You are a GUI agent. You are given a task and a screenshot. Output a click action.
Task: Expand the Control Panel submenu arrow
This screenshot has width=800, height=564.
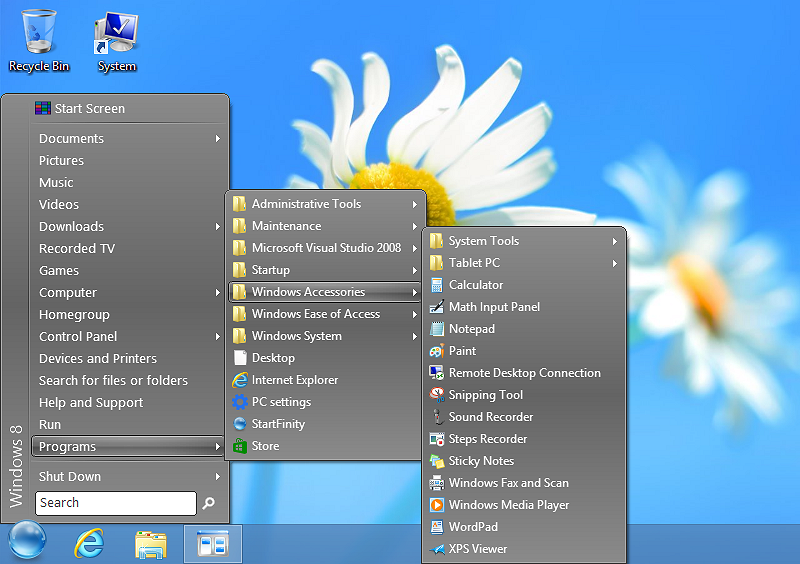pos(218,336)
